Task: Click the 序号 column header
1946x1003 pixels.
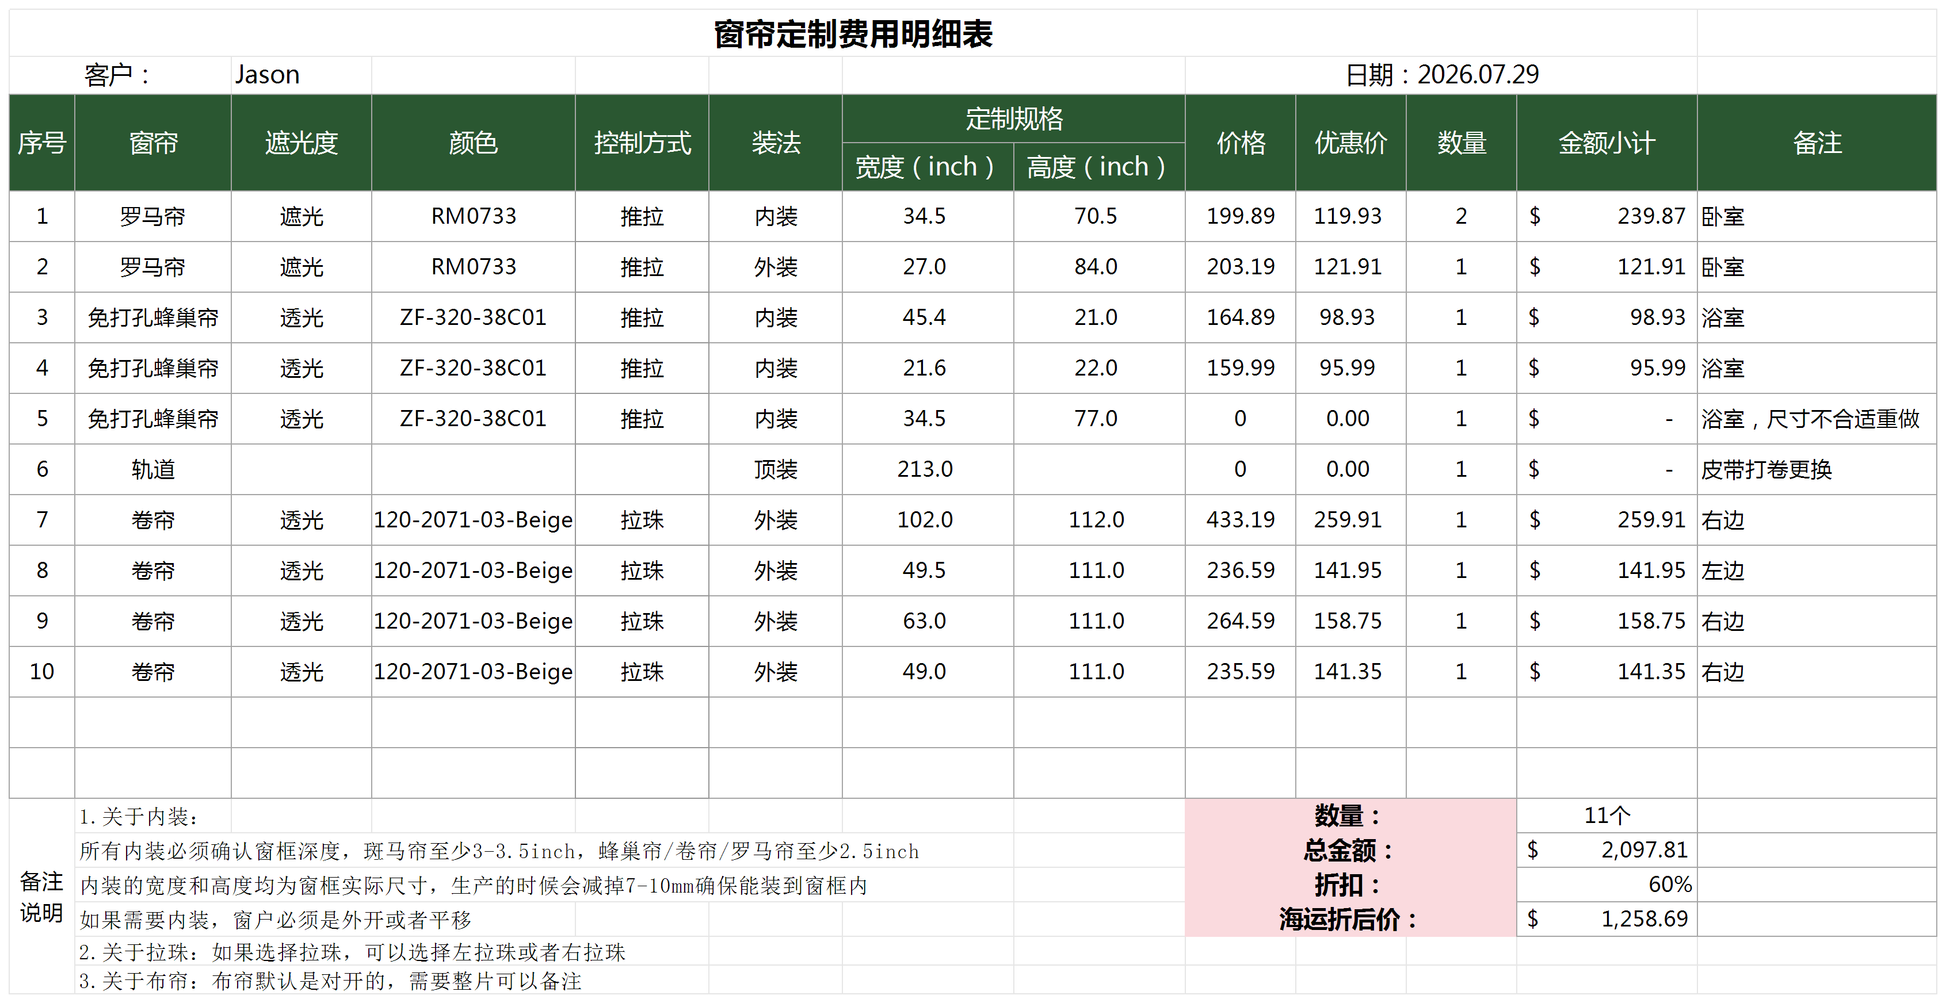Action: [x=42, y=143]
